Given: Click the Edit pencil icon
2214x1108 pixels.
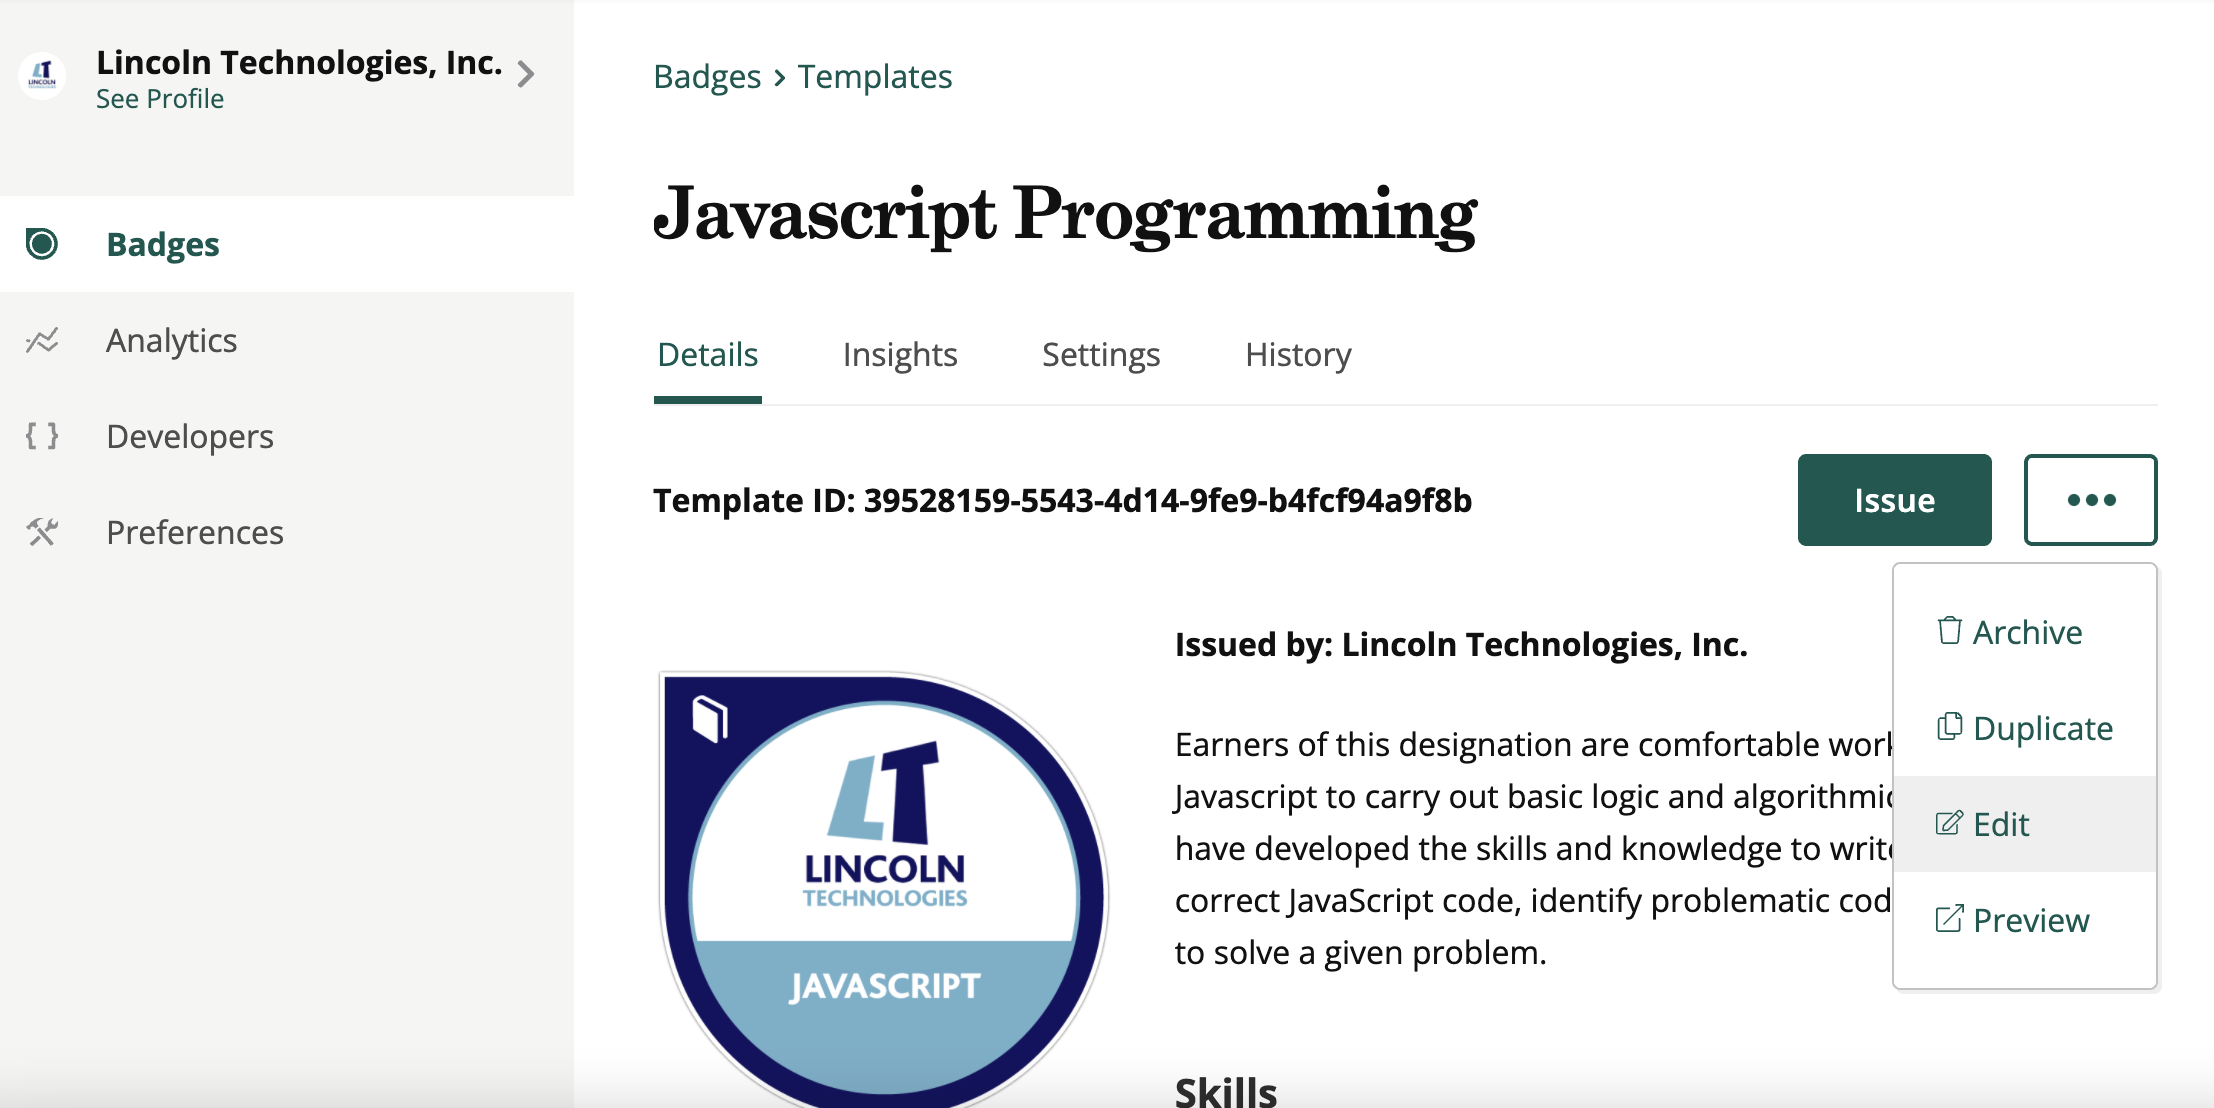Looking at the screenshot, I should pos(1949,823).
